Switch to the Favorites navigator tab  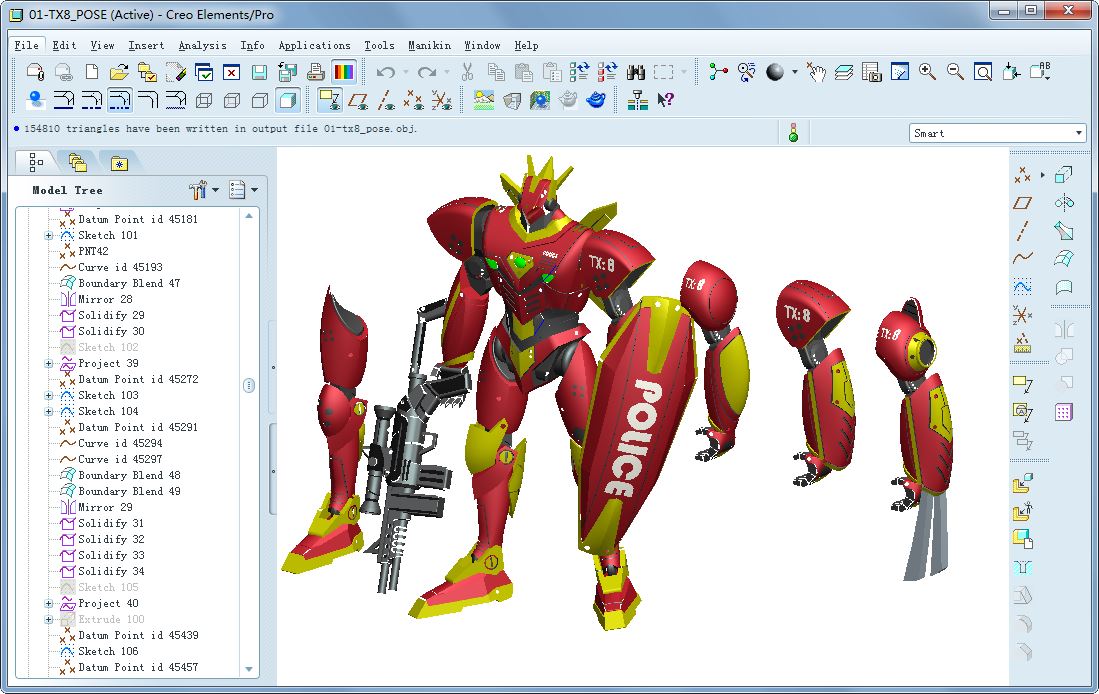[x=119, y=163]
